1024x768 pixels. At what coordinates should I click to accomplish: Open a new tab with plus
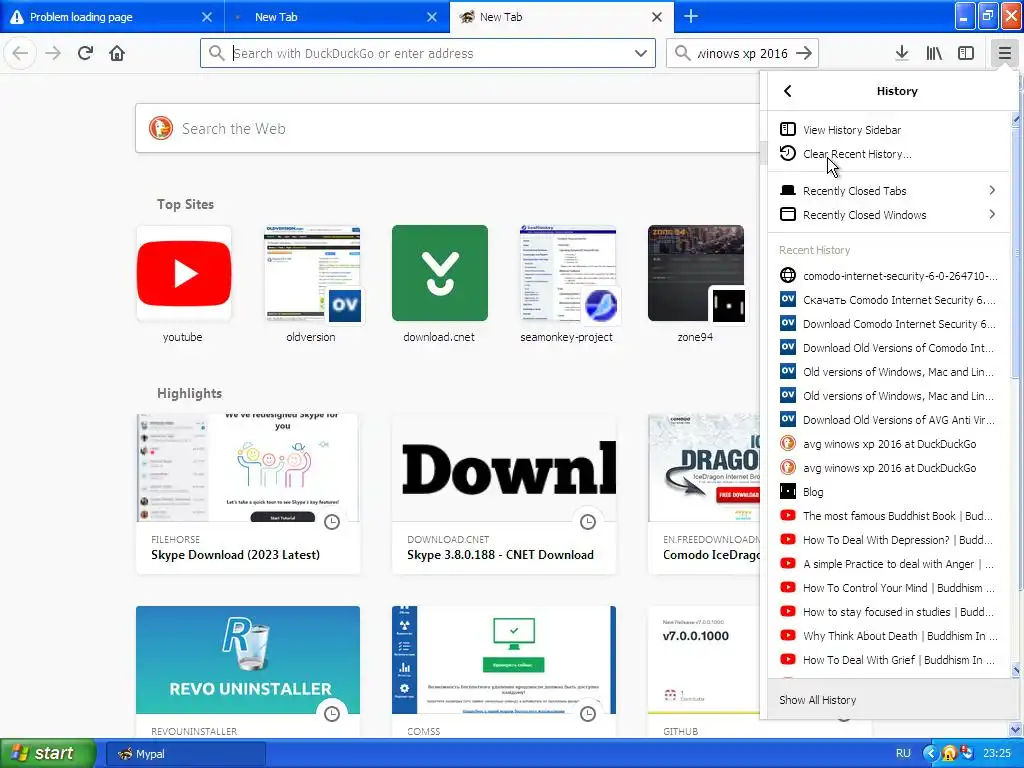click(691, 16)
